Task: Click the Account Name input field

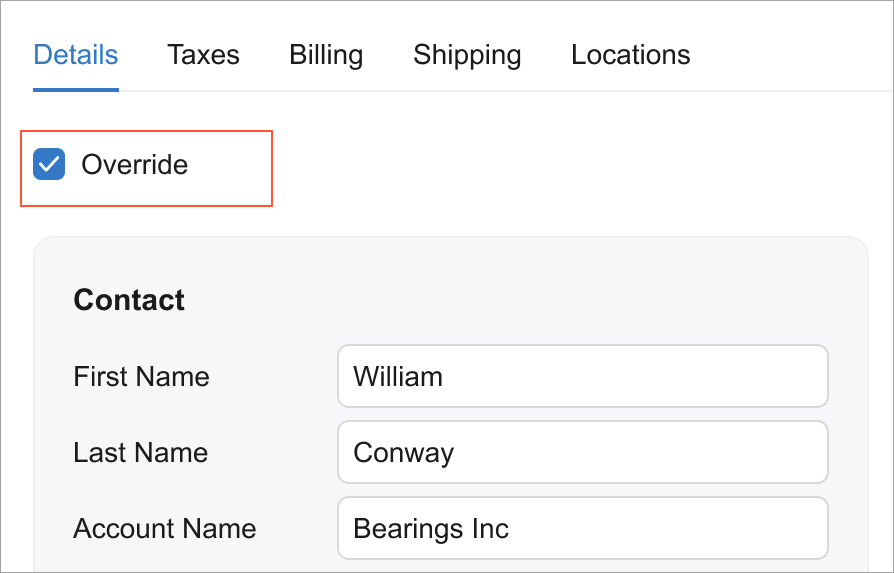Action: (582, 528)
